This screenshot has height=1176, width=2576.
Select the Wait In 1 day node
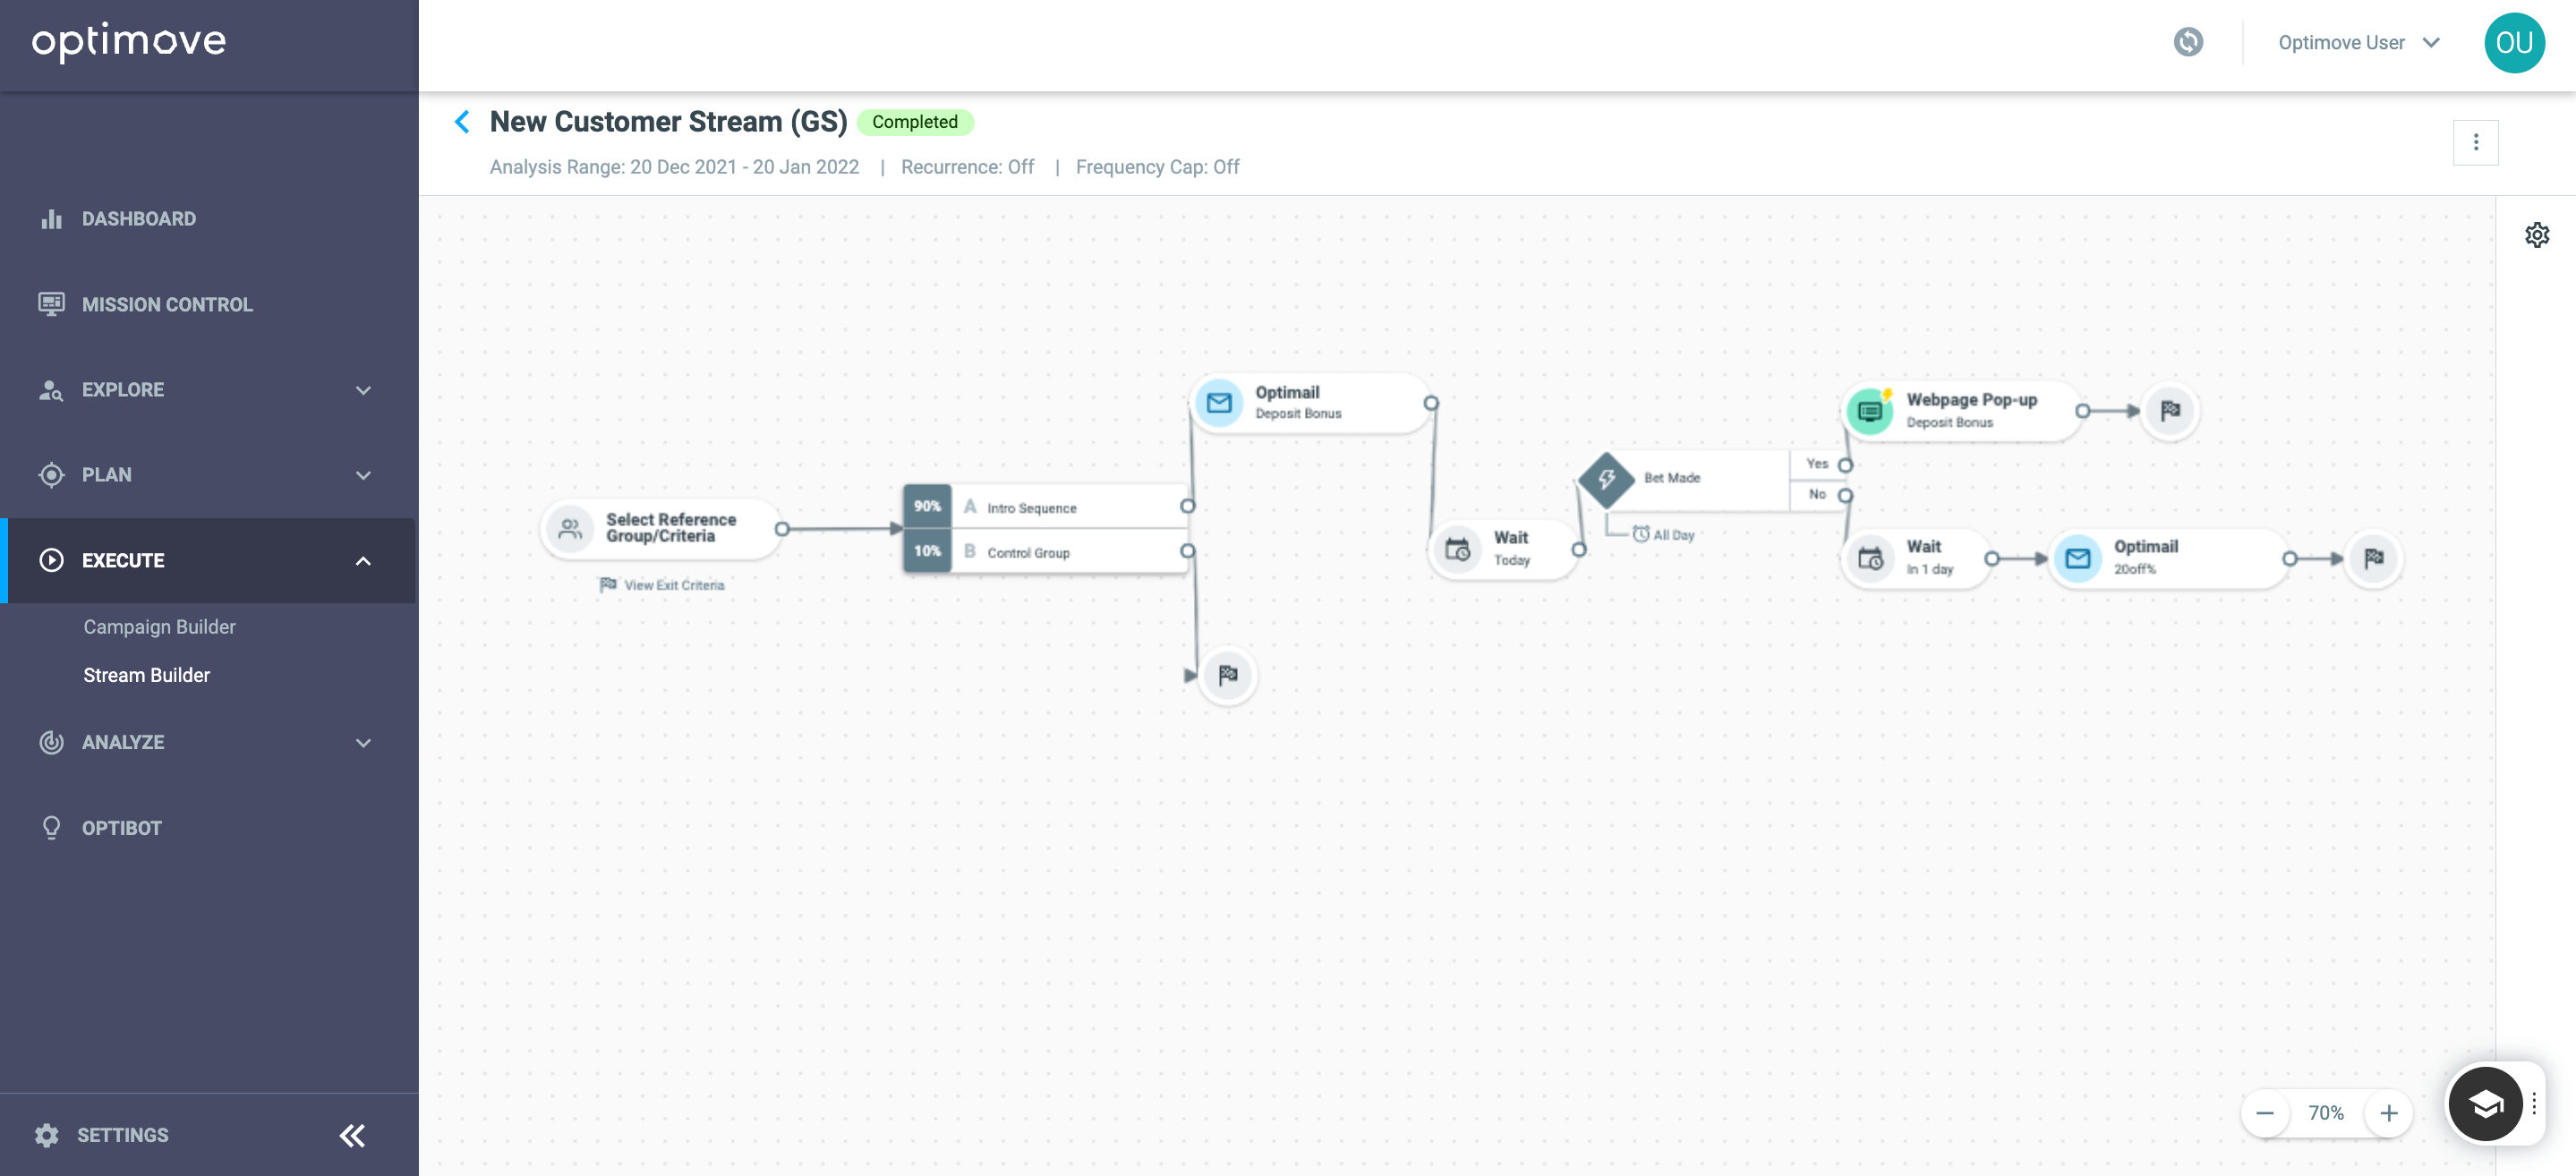coord(1917,558)
